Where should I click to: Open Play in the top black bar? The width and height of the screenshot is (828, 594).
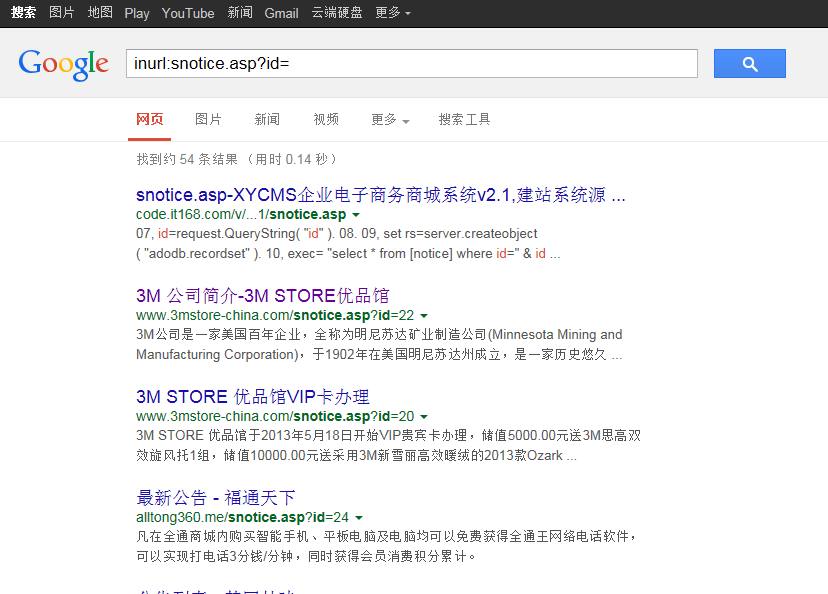[x=137, y=13]
